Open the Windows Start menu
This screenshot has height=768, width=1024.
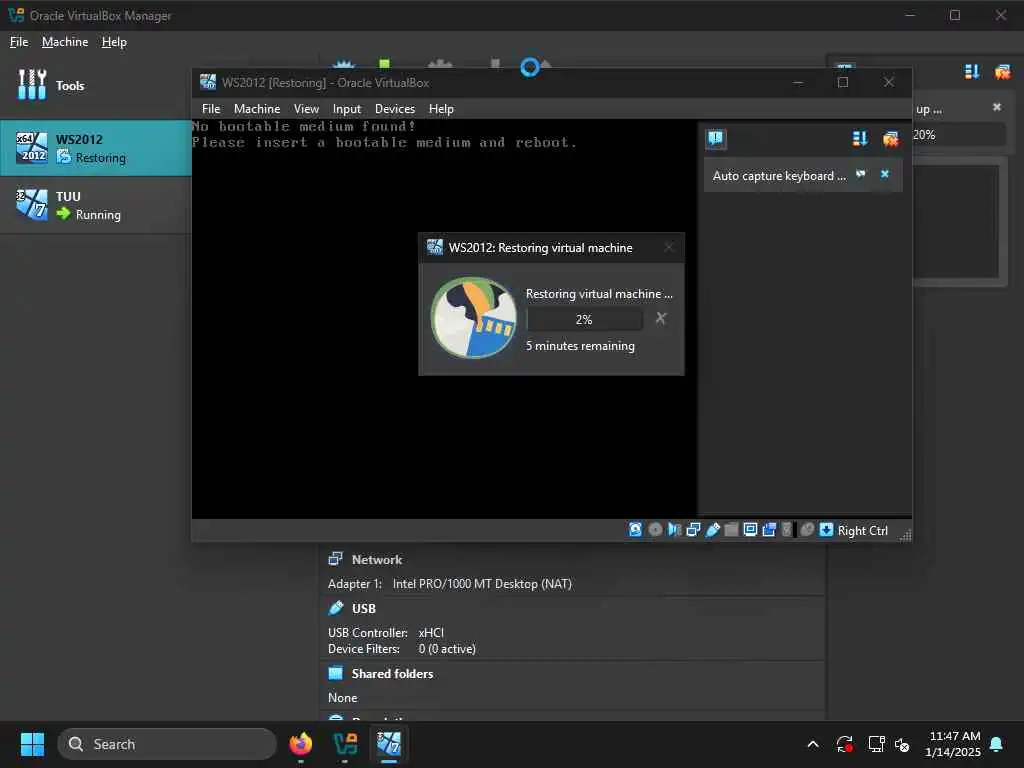coord(32,744)
